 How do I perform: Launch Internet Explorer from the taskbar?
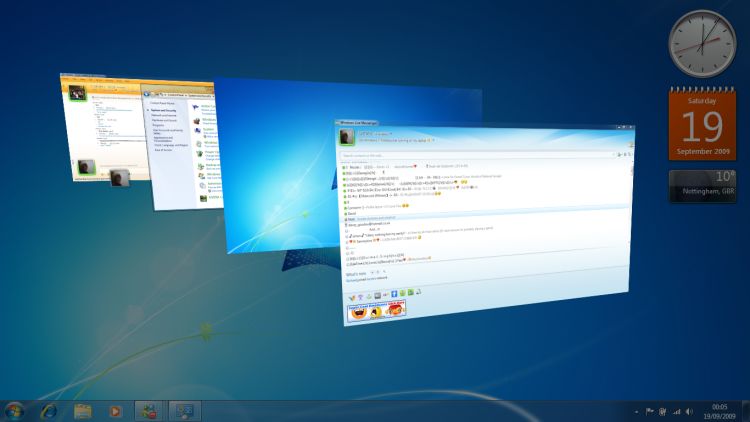click(x=48, y=410)
